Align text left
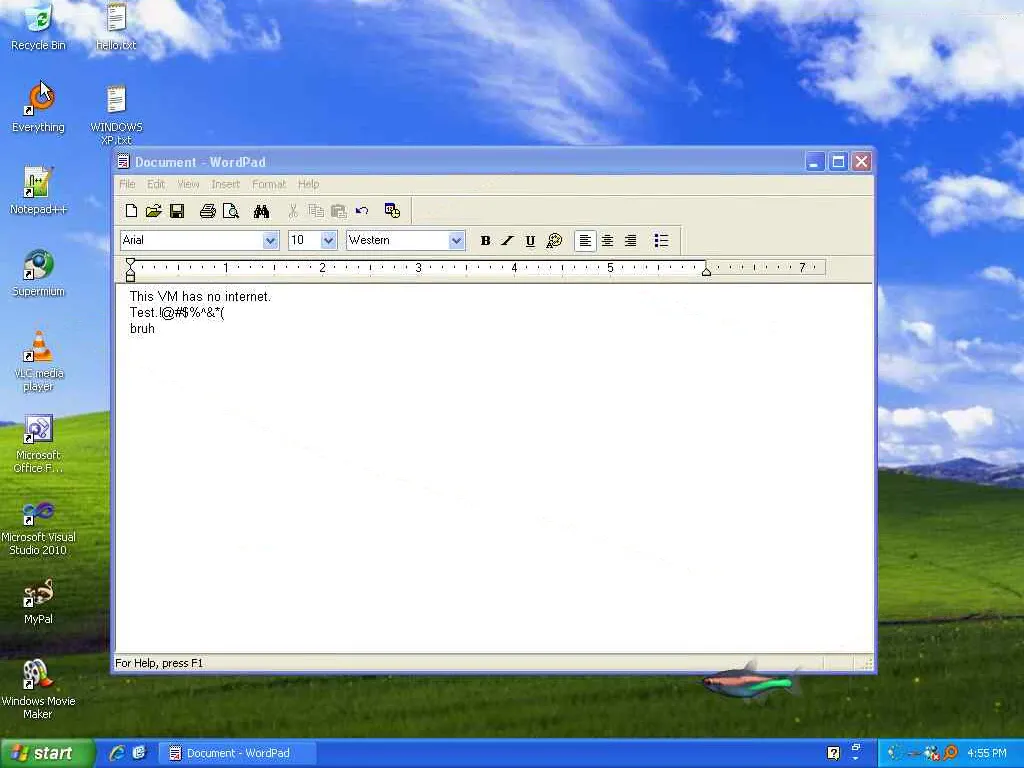Viewport: 1024px width, 768px height. [x=585, y=240]
